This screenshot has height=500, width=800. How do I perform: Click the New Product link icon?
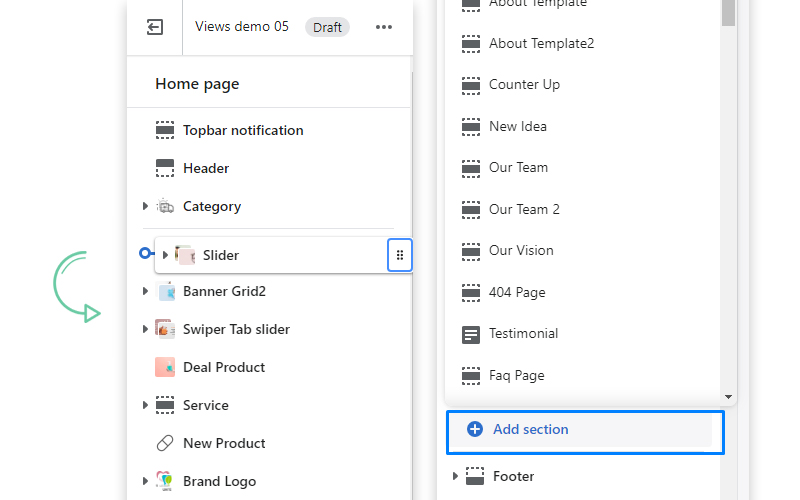[x=165, y=443]
